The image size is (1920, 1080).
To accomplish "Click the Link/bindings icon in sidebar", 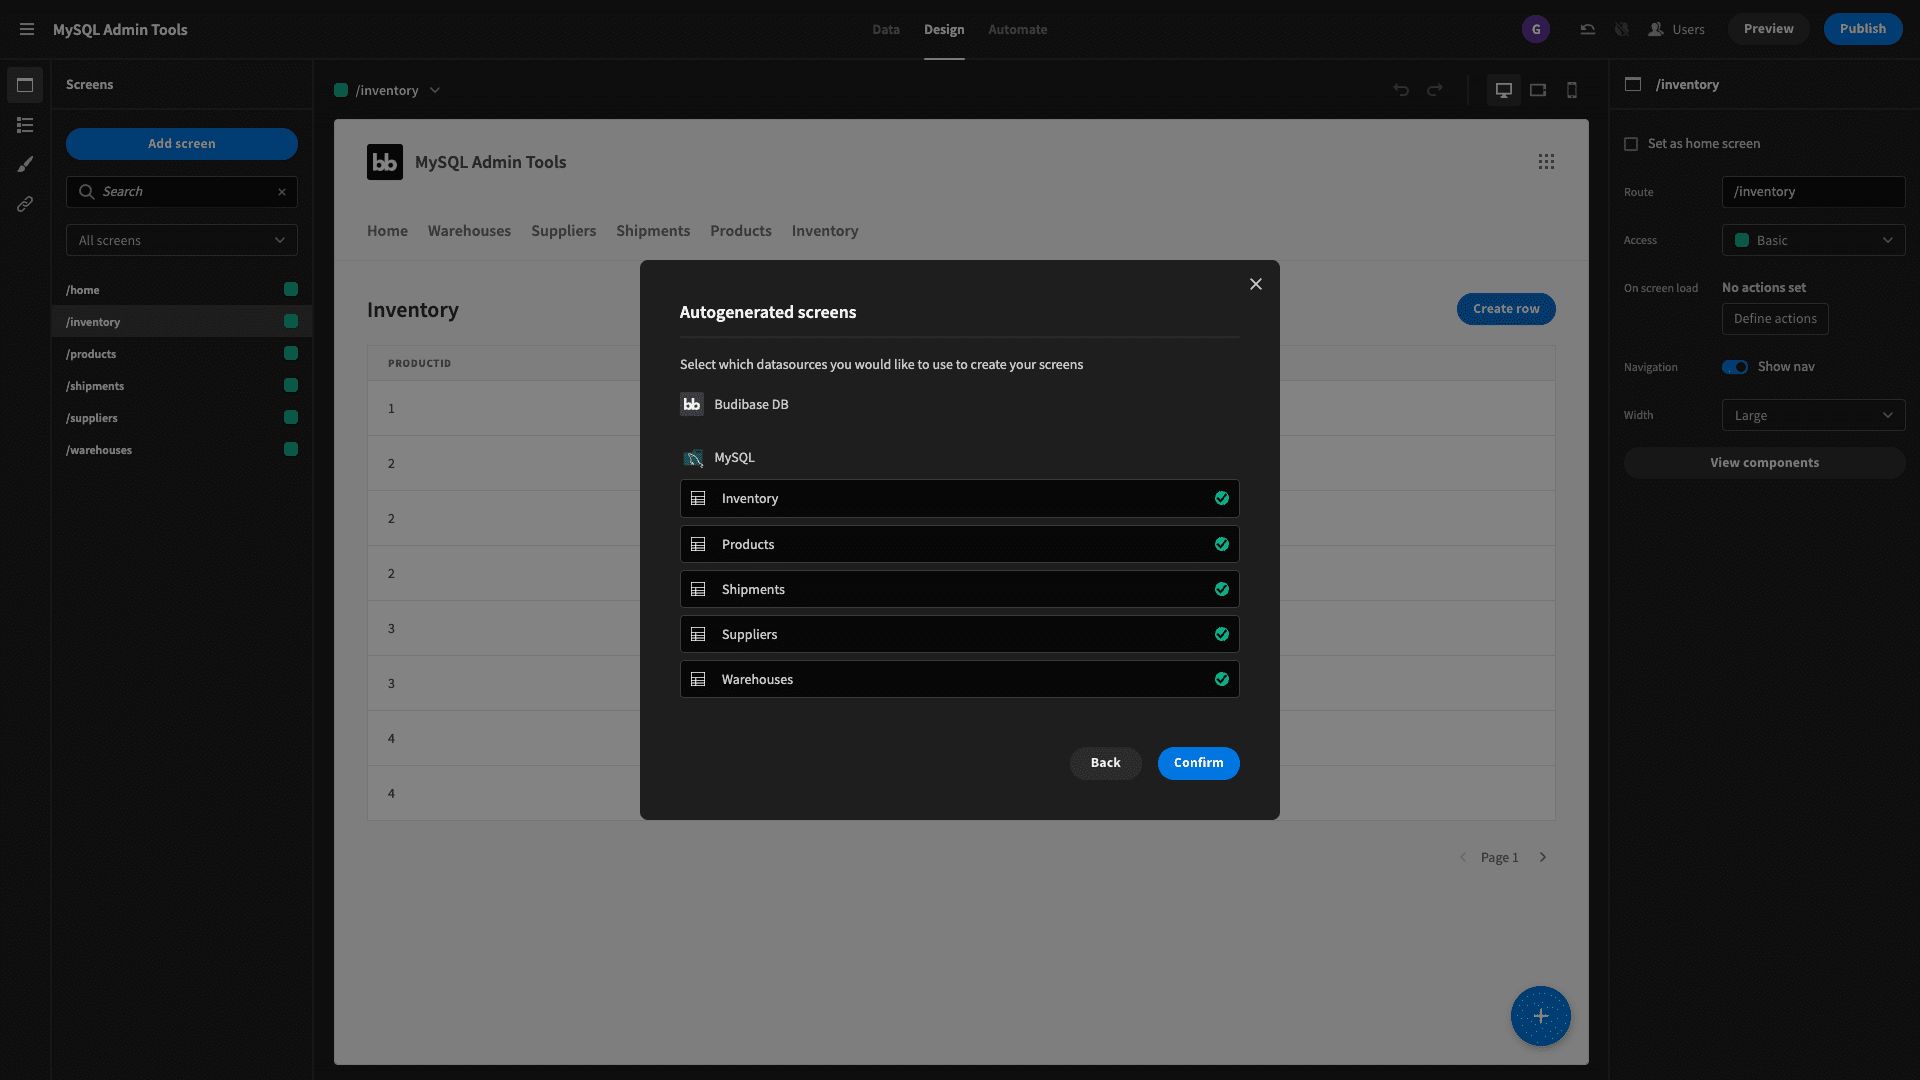I will pyautogui.click(x=24, y=204).
